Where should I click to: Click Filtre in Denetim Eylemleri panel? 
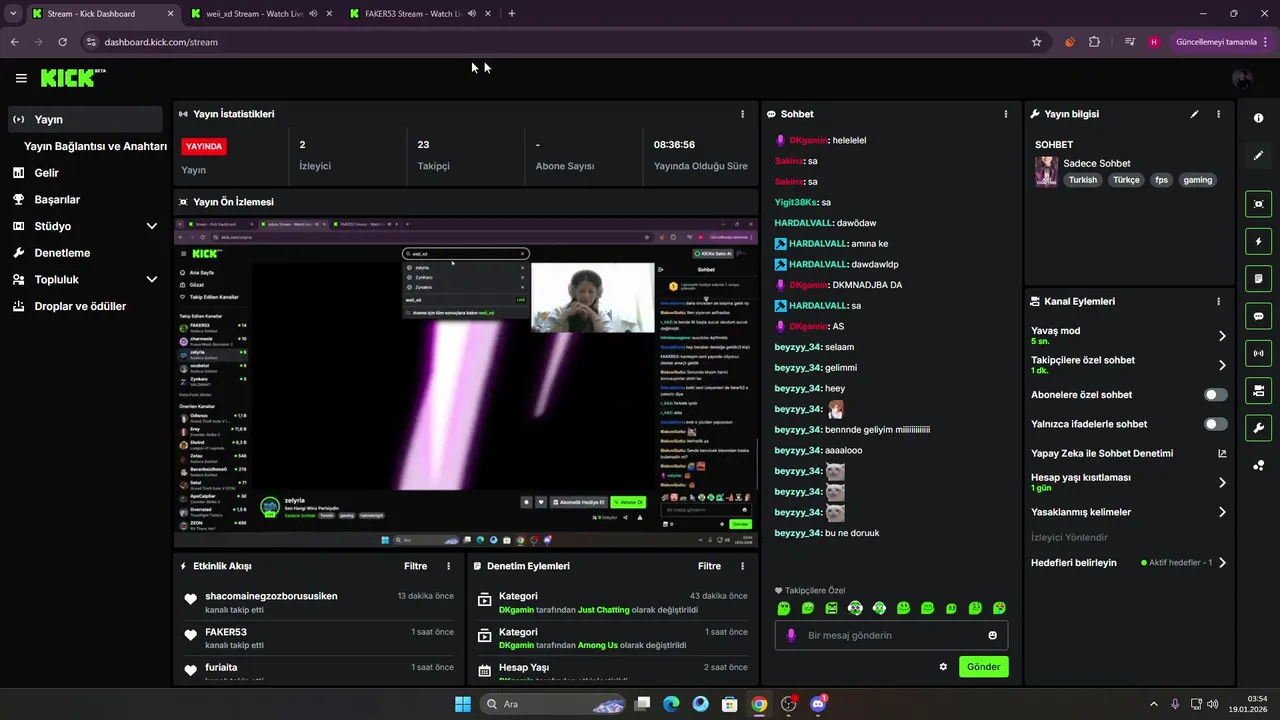[709, 566]
